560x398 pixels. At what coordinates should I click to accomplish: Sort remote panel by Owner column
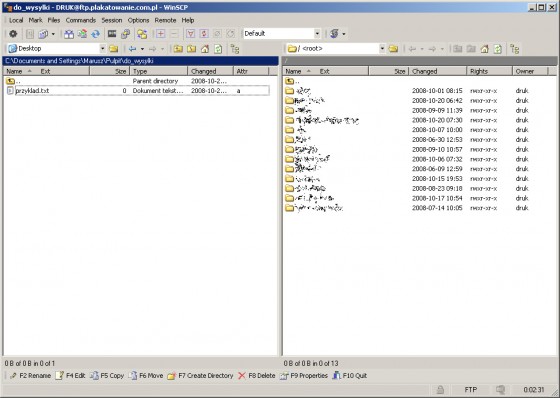[x=530, y=71]
